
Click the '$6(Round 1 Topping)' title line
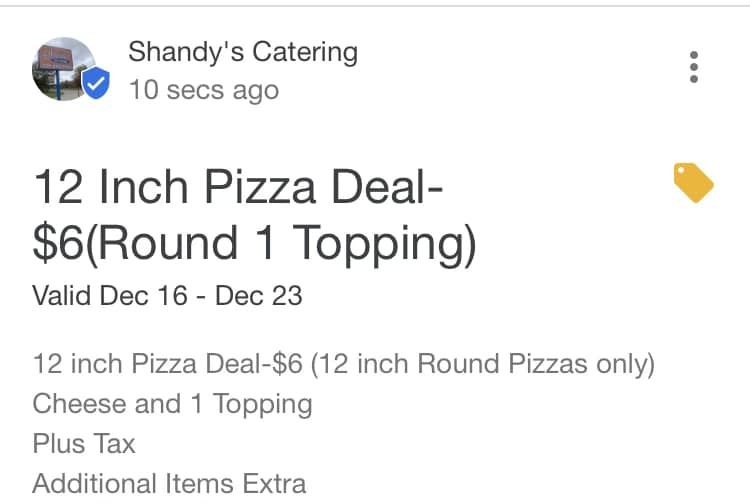click(254, 243)
